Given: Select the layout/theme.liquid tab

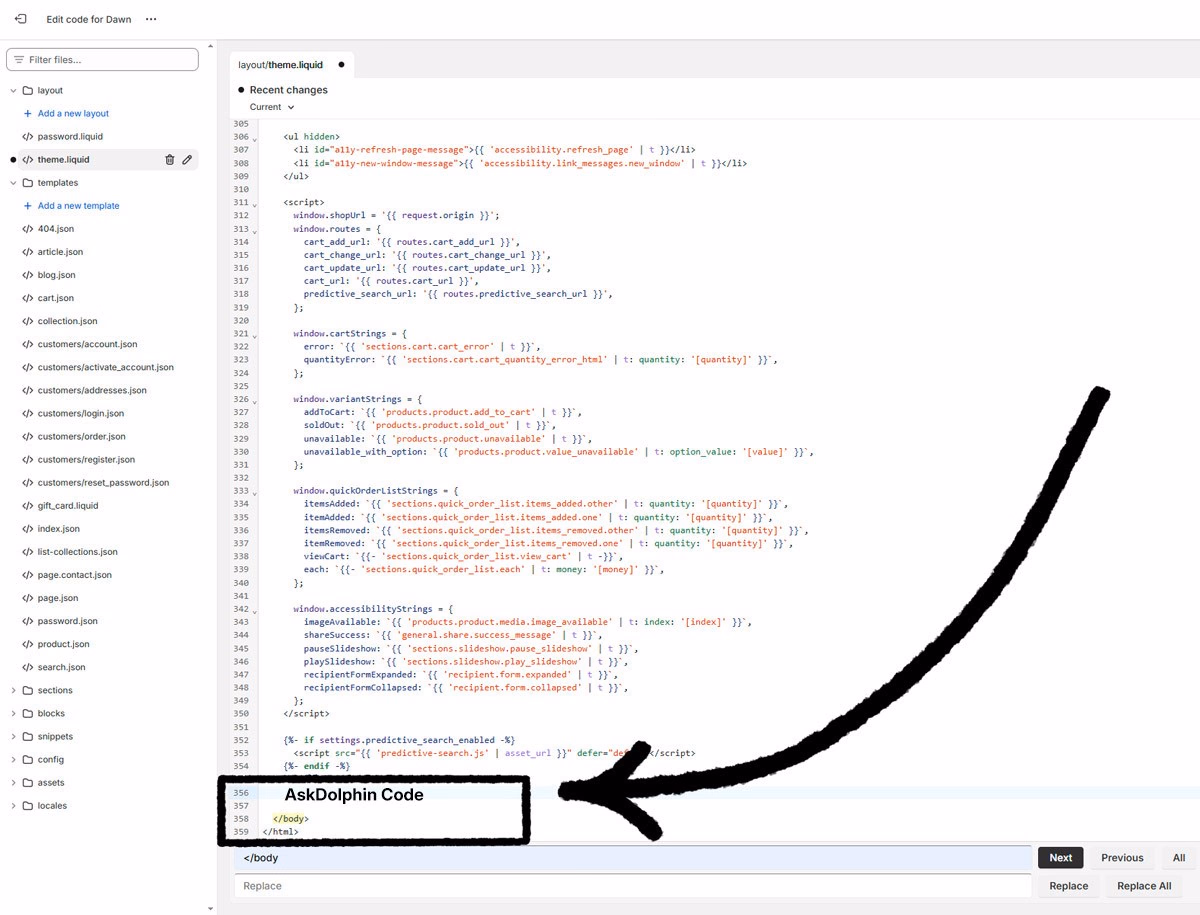Looking at the screenshot, I should (281, 65).
